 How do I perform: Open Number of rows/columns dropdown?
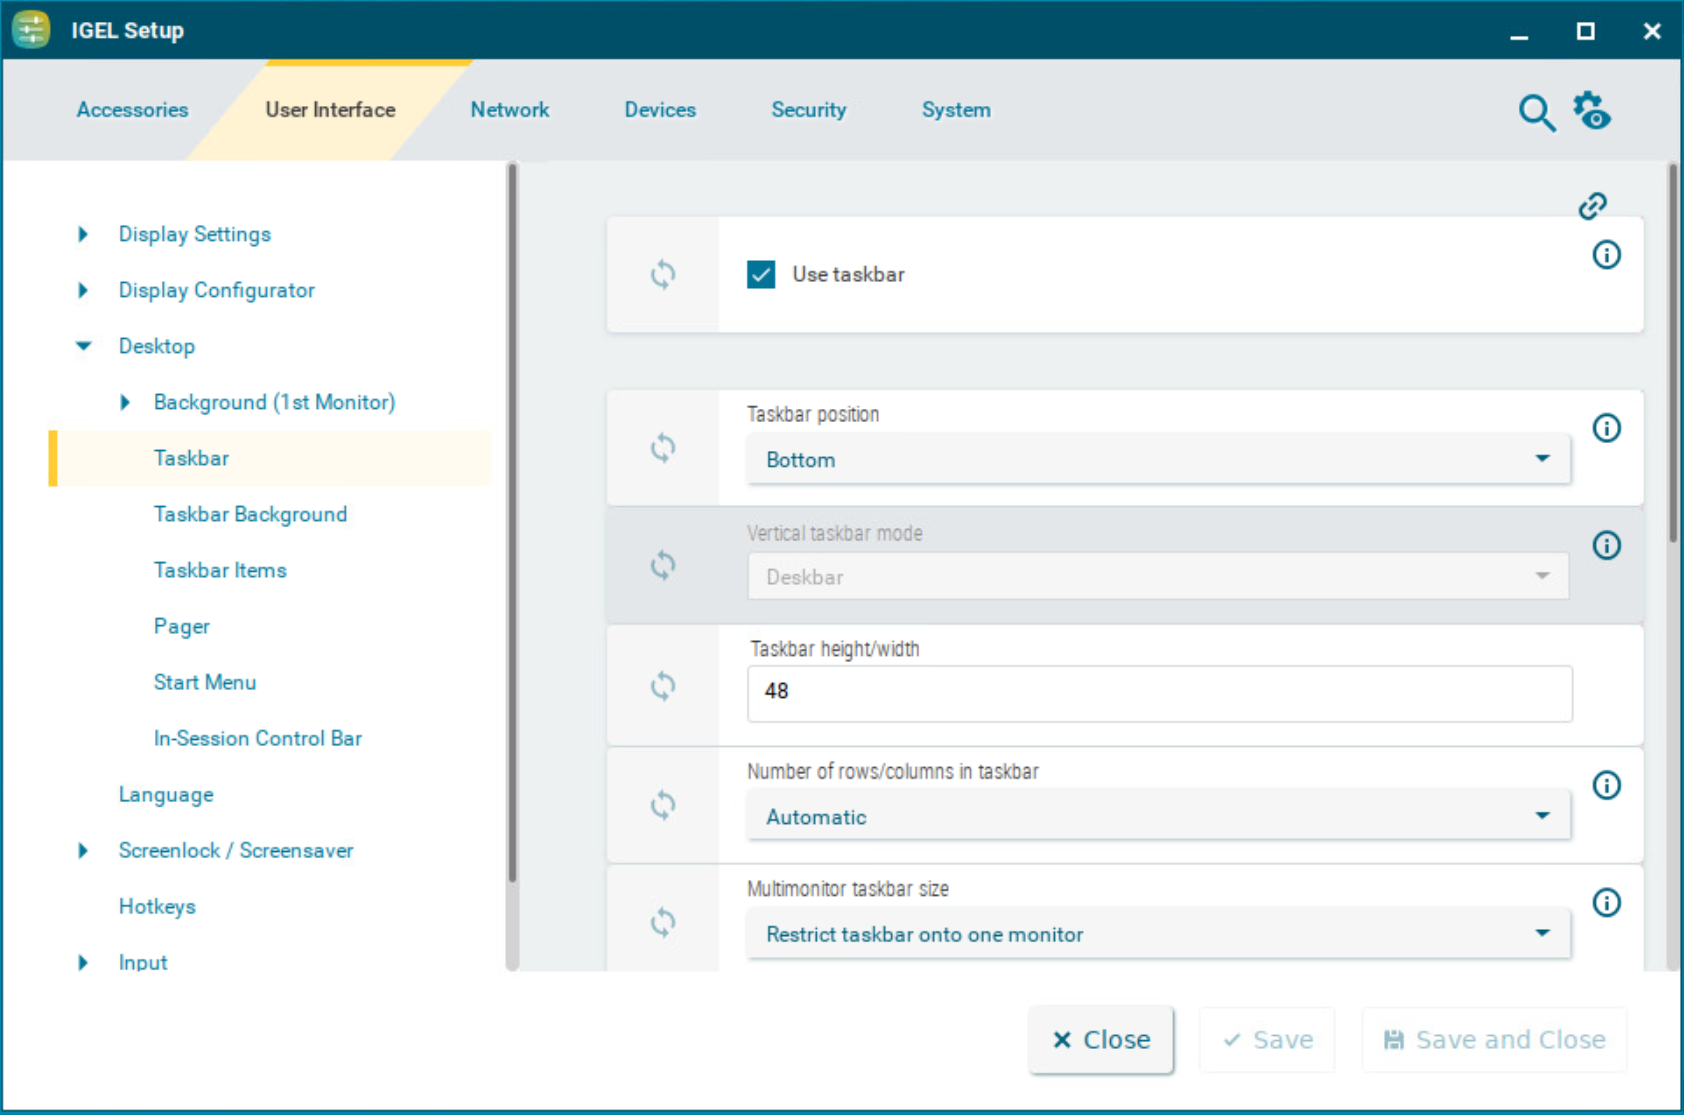point(1158,817)
